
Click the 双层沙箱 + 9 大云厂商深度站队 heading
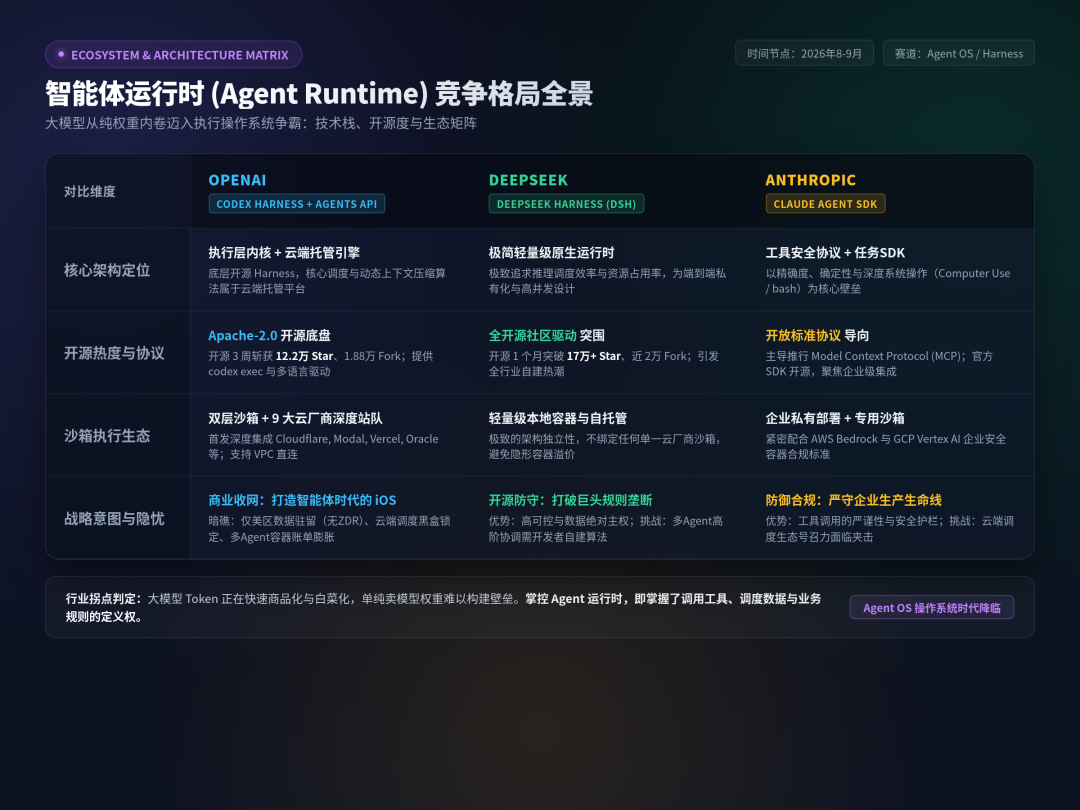tap(295, 418)
